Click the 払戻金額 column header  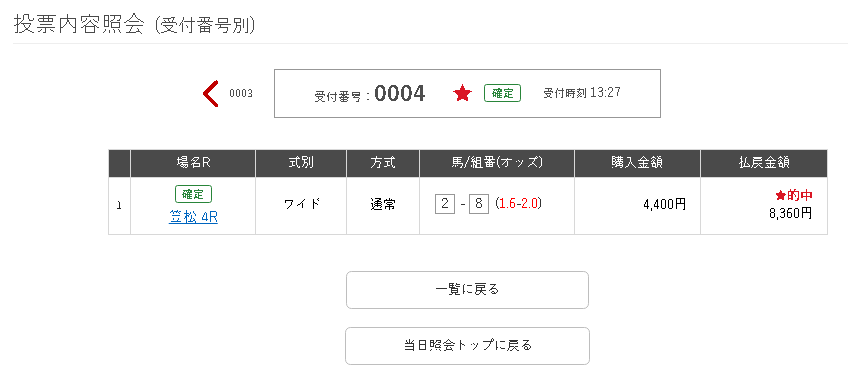pyautogui.click(x=764, y=163)
